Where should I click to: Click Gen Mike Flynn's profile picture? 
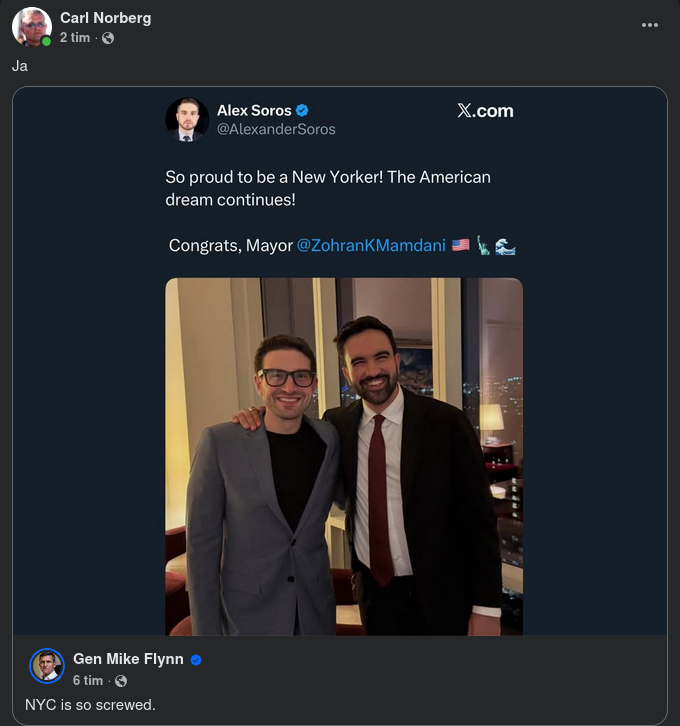[47, 665]
